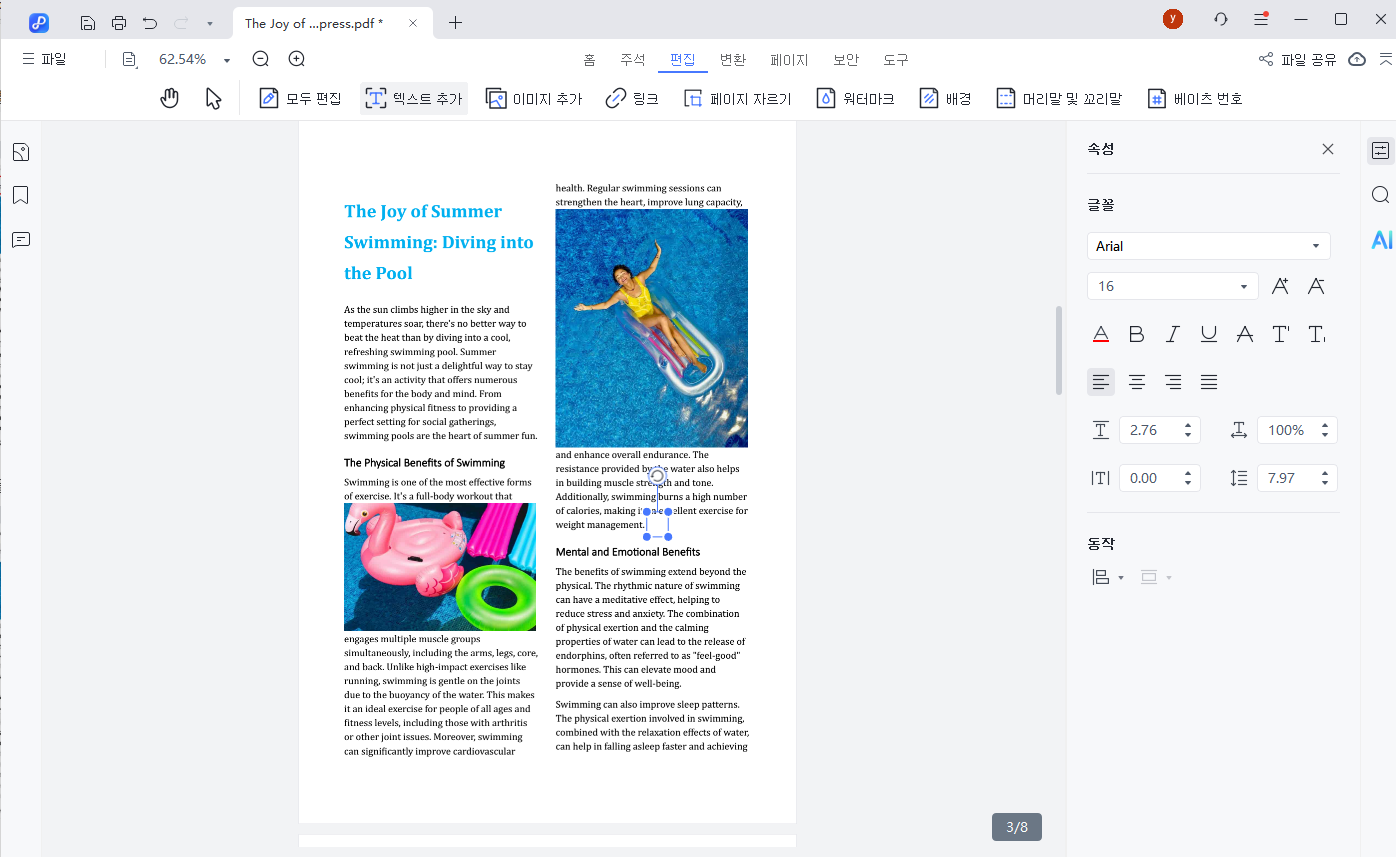Select the hand pan tool
This screenshot has width=1396, height=857.
170,98
